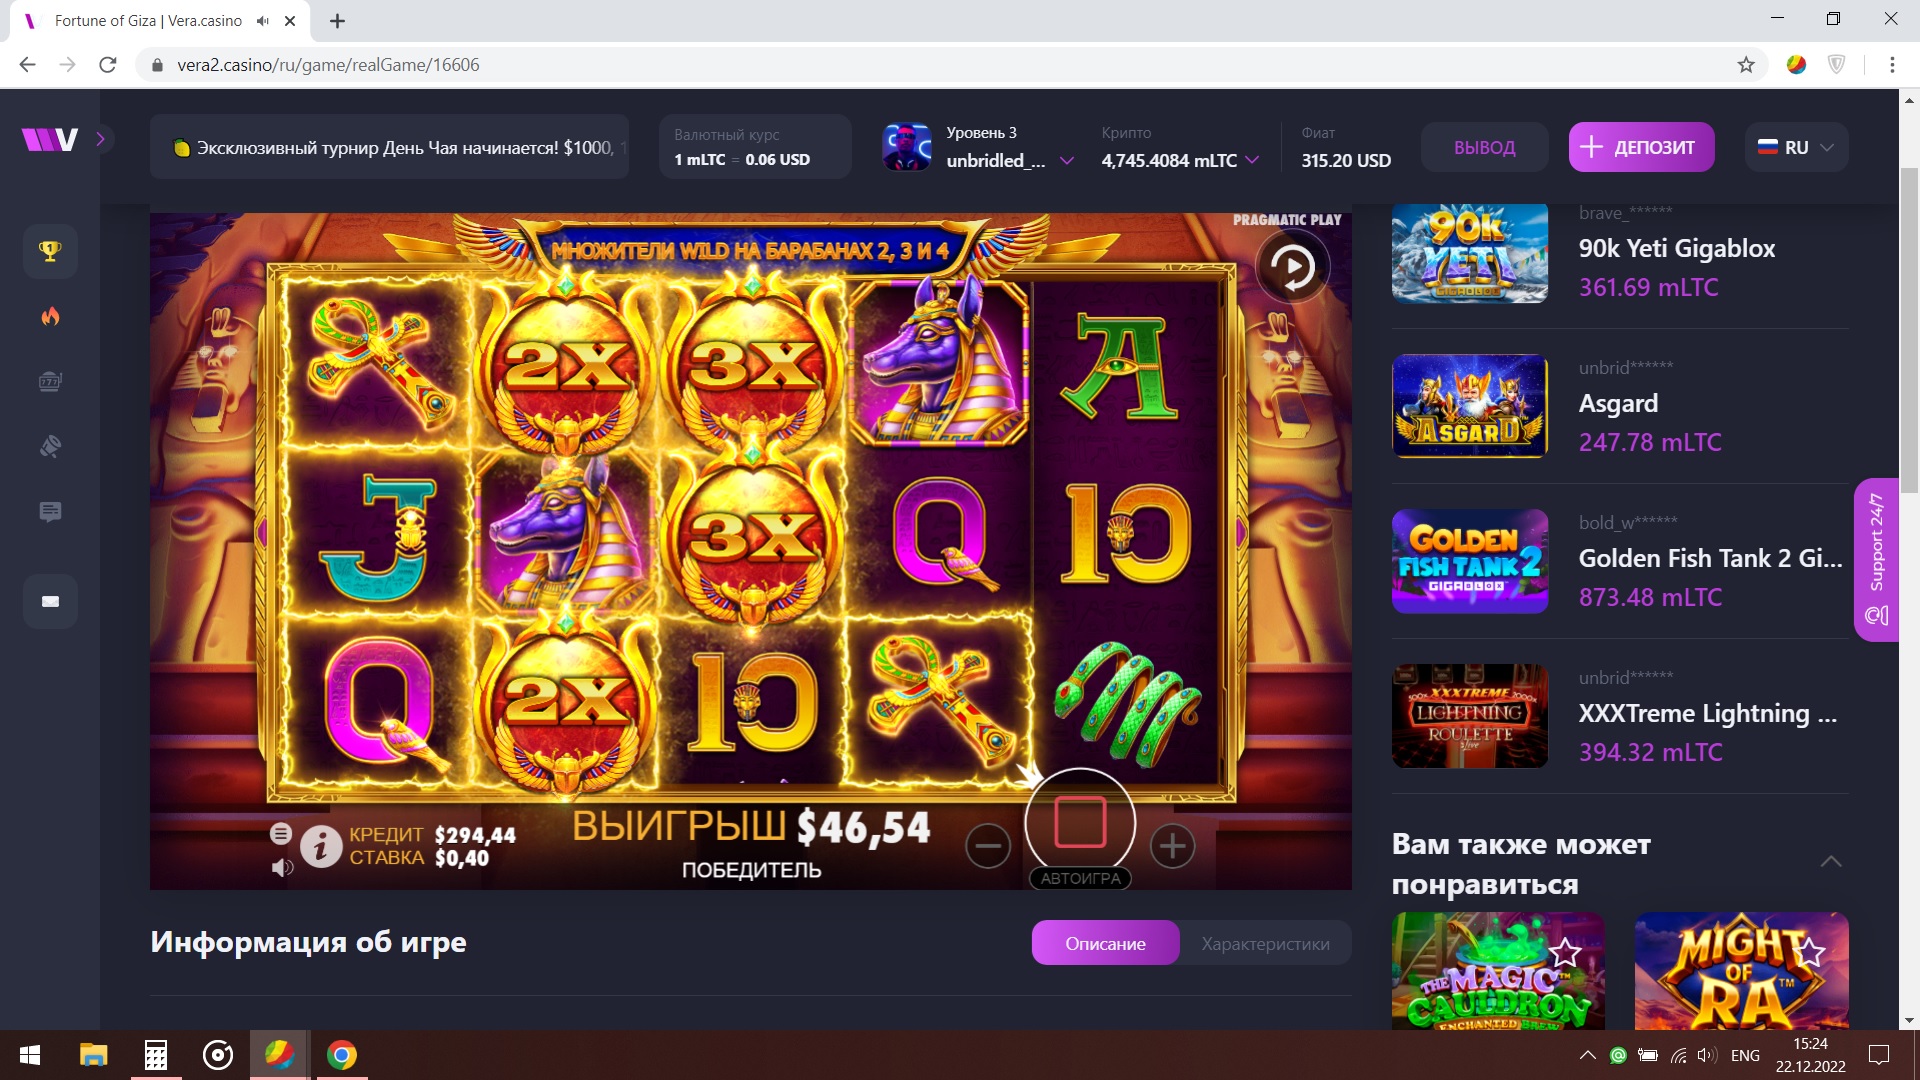Open the RU language dropdown
The image size is (1920, 1080).
[x=1796, y=147]
